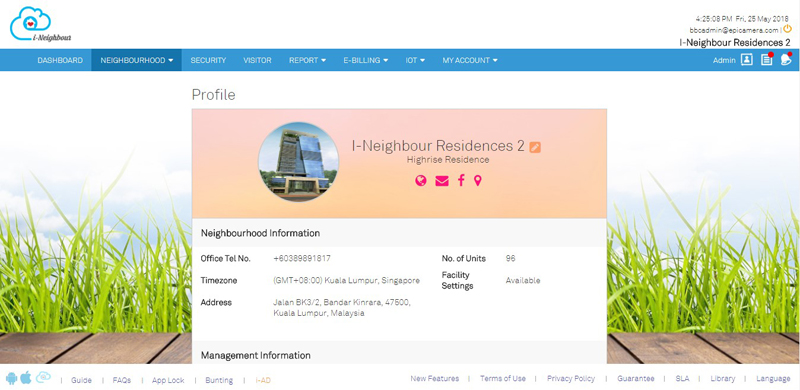Expand the Neighbourhood dropdown menu
Image resolution: width=800 pixels, height=390 pixels.
[x=137, y=60]
